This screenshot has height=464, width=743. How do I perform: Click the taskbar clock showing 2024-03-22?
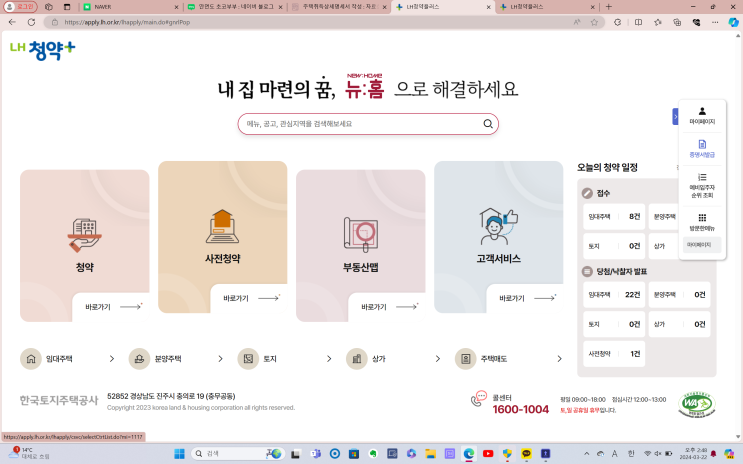point(695,454)
